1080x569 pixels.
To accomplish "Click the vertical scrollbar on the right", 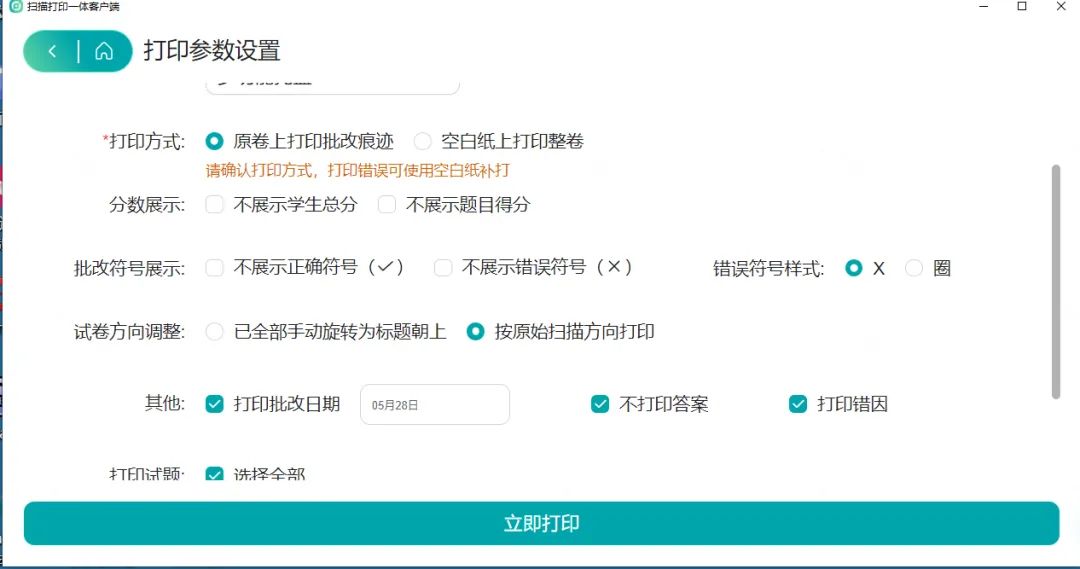I will [x=1056, y=281].
